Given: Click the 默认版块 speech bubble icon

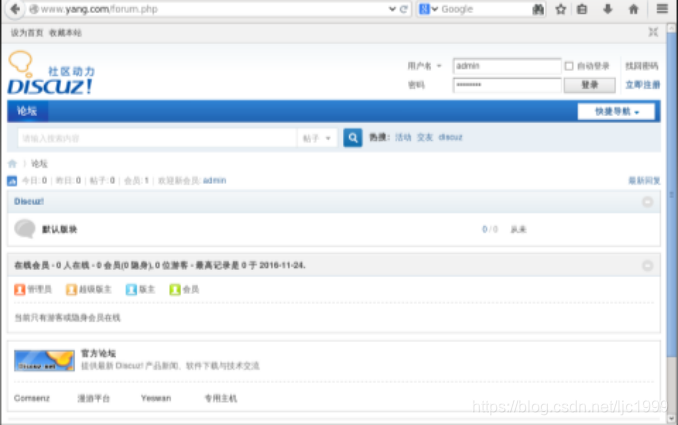Looking at the screenshot, I should [x=25, y=229].
